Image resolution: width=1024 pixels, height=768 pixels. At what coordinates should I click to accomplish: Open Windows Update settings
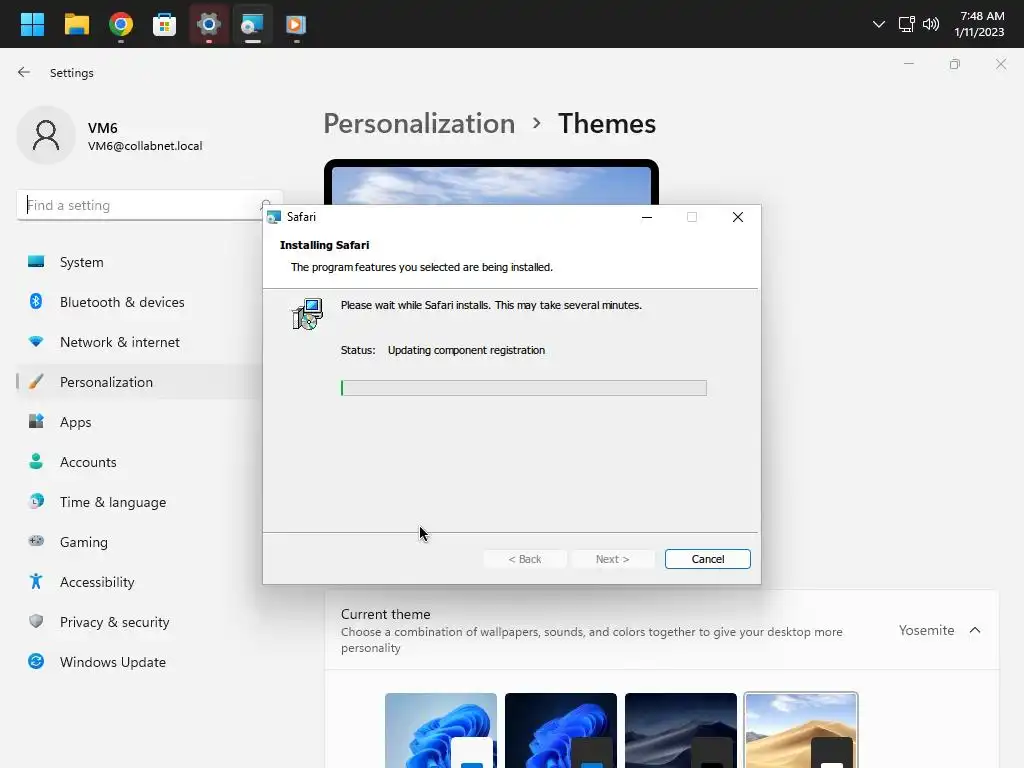(139, 662)
